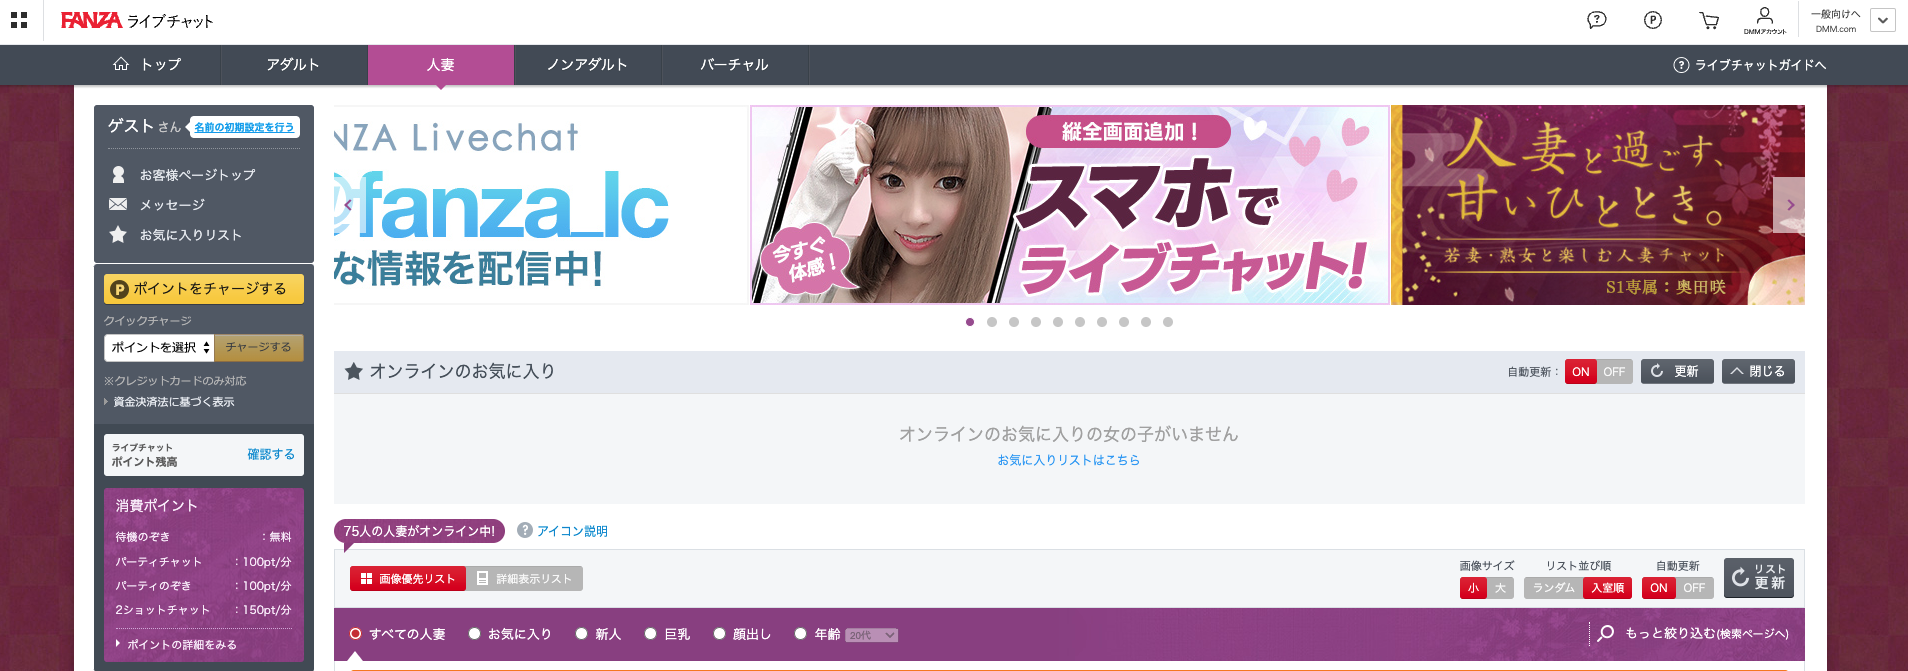Open the DMMアカウント user icon
The height and width of the screenshot is (671, 1908).
(1765, 20)
